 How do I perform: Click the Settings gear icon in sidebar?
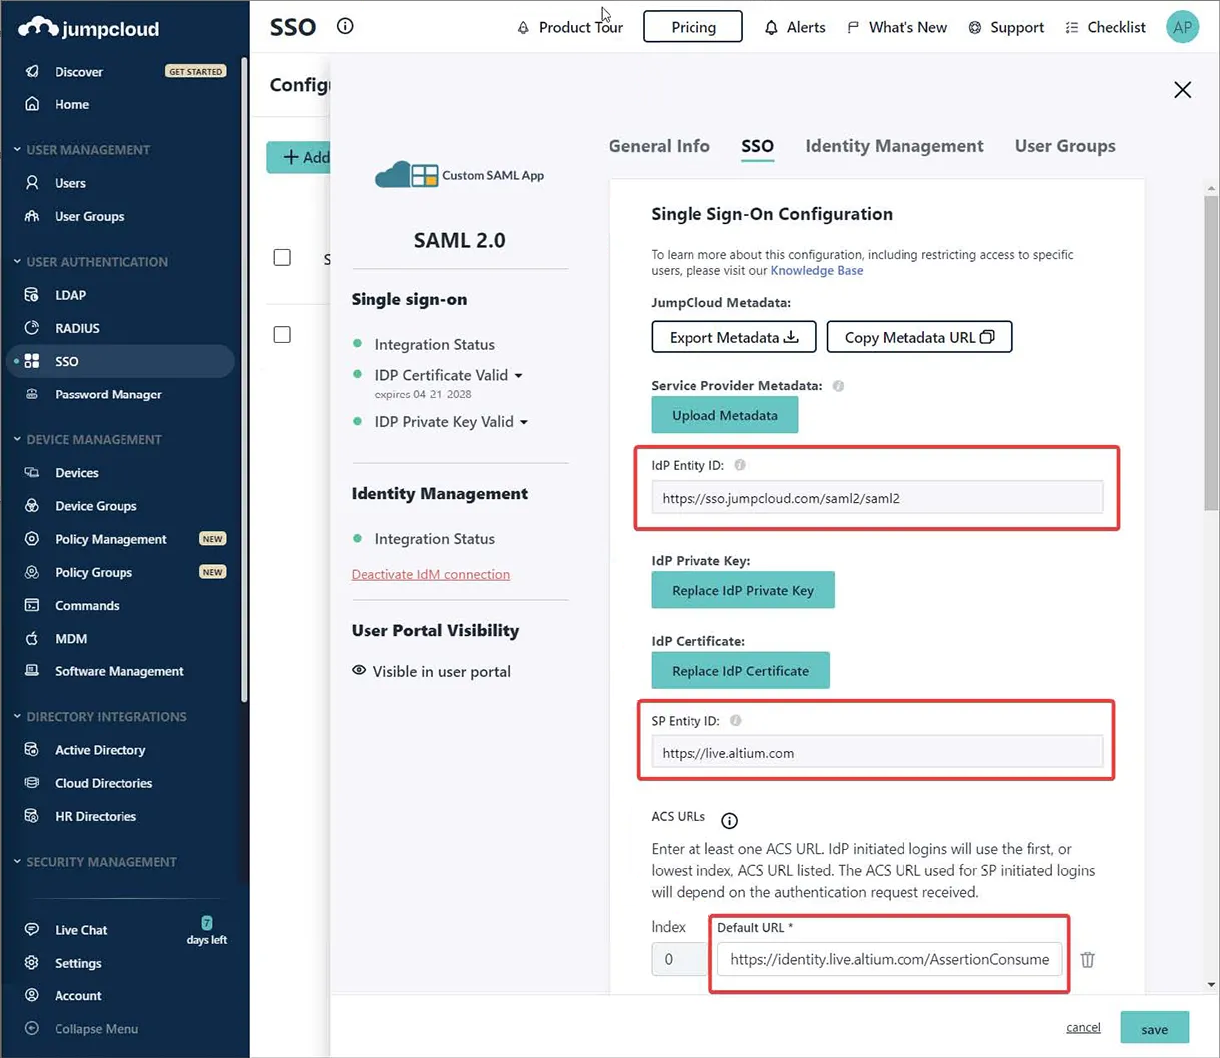click(x=32, y=963)
